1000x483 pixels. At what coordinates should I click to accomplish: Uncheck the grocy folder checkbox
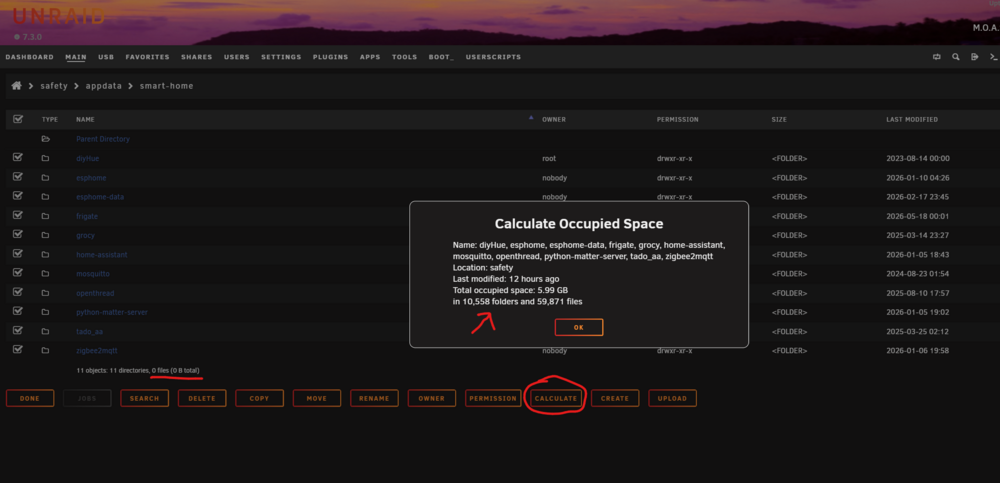tap(18, 234)
